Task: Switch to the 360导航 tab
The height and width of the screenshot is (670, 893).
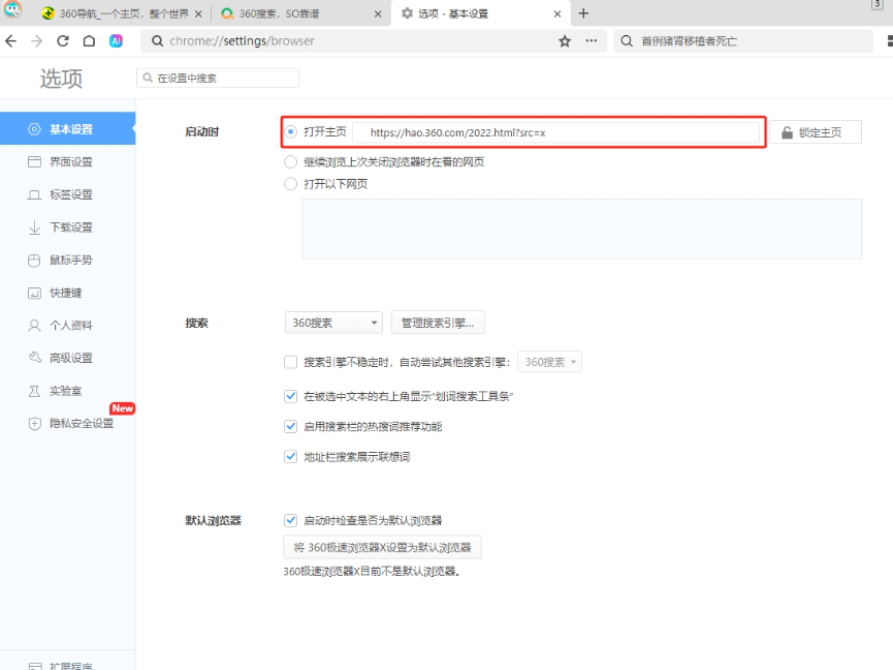Action: [121, 14]
